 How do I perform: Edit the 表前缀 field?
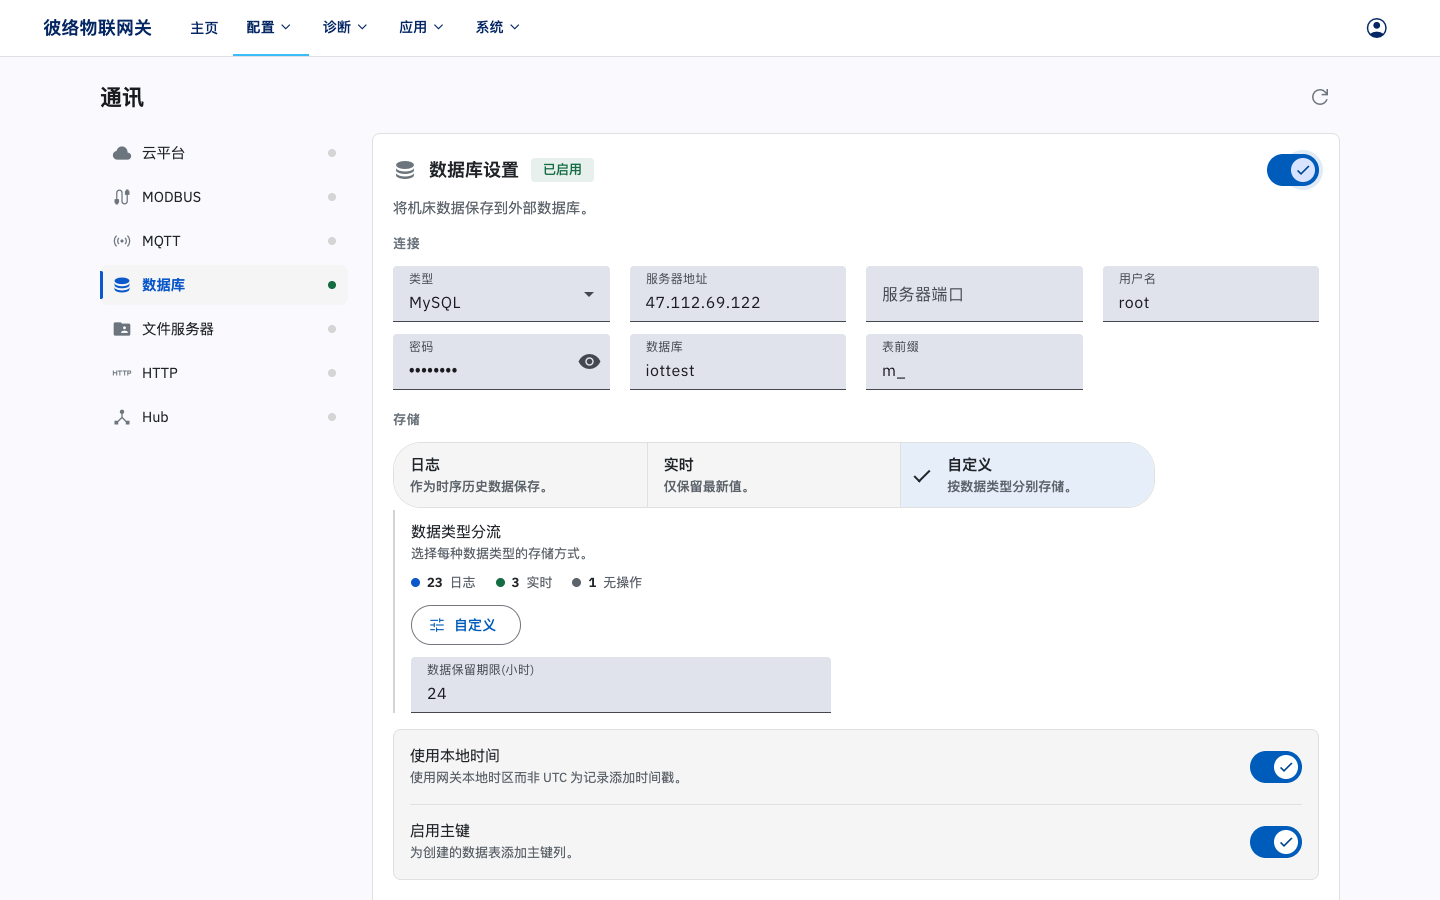click(974, 362)
